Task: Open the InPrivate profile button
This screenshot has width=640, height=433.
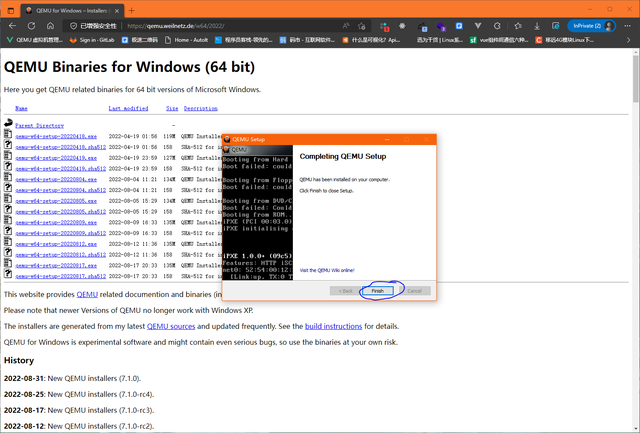Action: pos(591,26)
